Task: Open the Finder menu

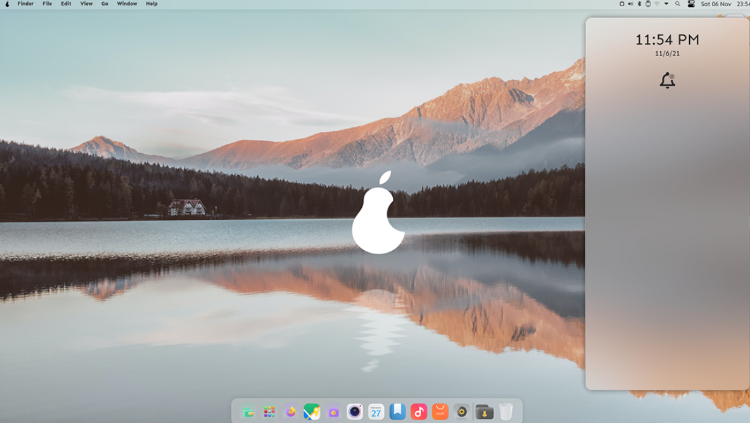Action: point(26,4)
